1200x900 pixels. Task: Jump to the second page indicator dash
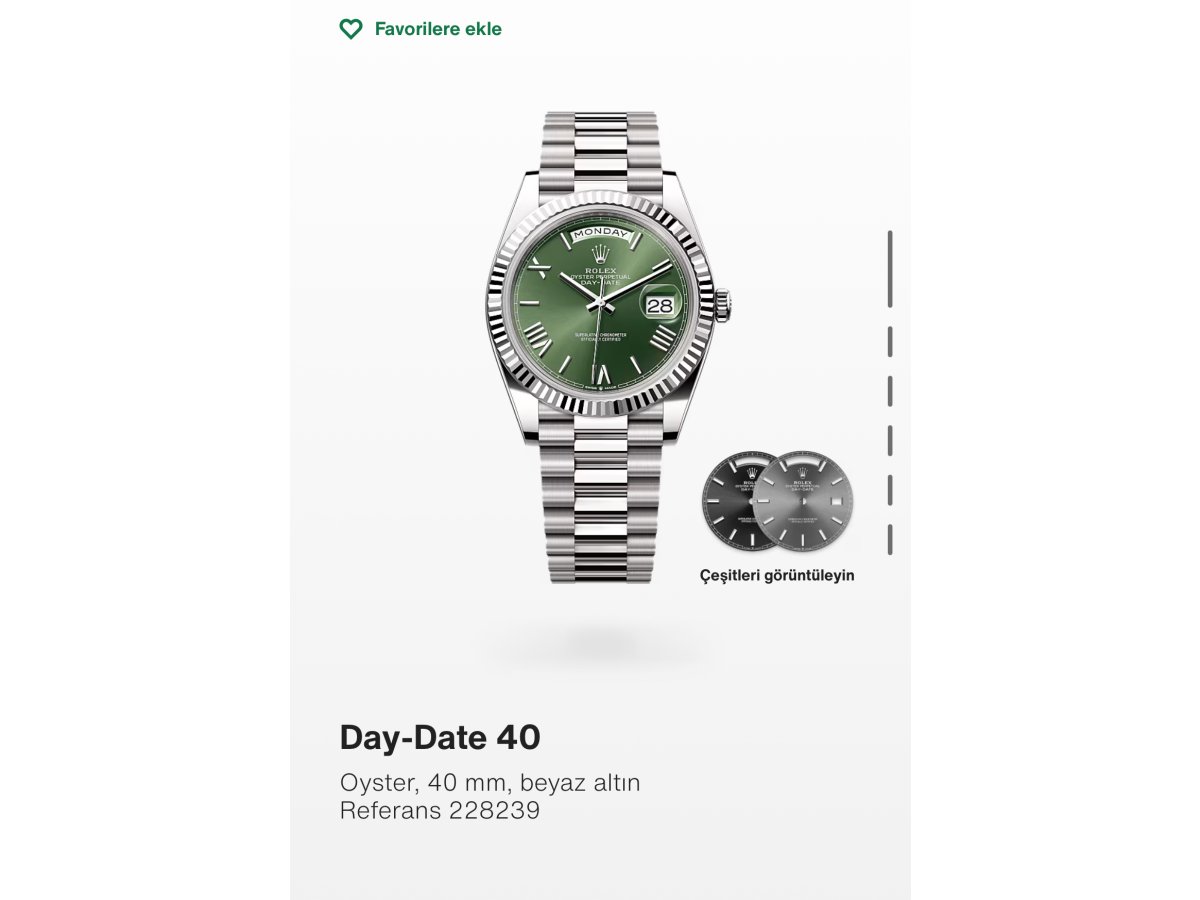click(x=889, y=341)
